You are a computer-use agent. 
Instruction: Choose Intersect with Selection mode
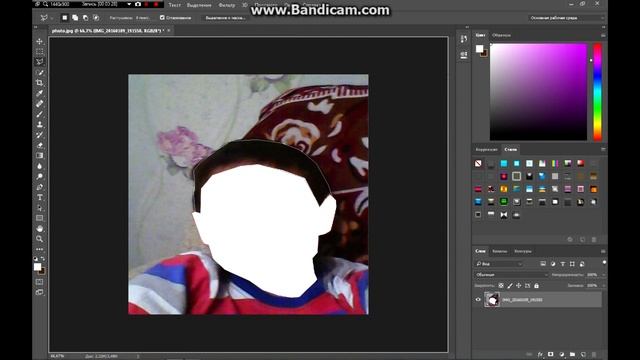point(96,18)
